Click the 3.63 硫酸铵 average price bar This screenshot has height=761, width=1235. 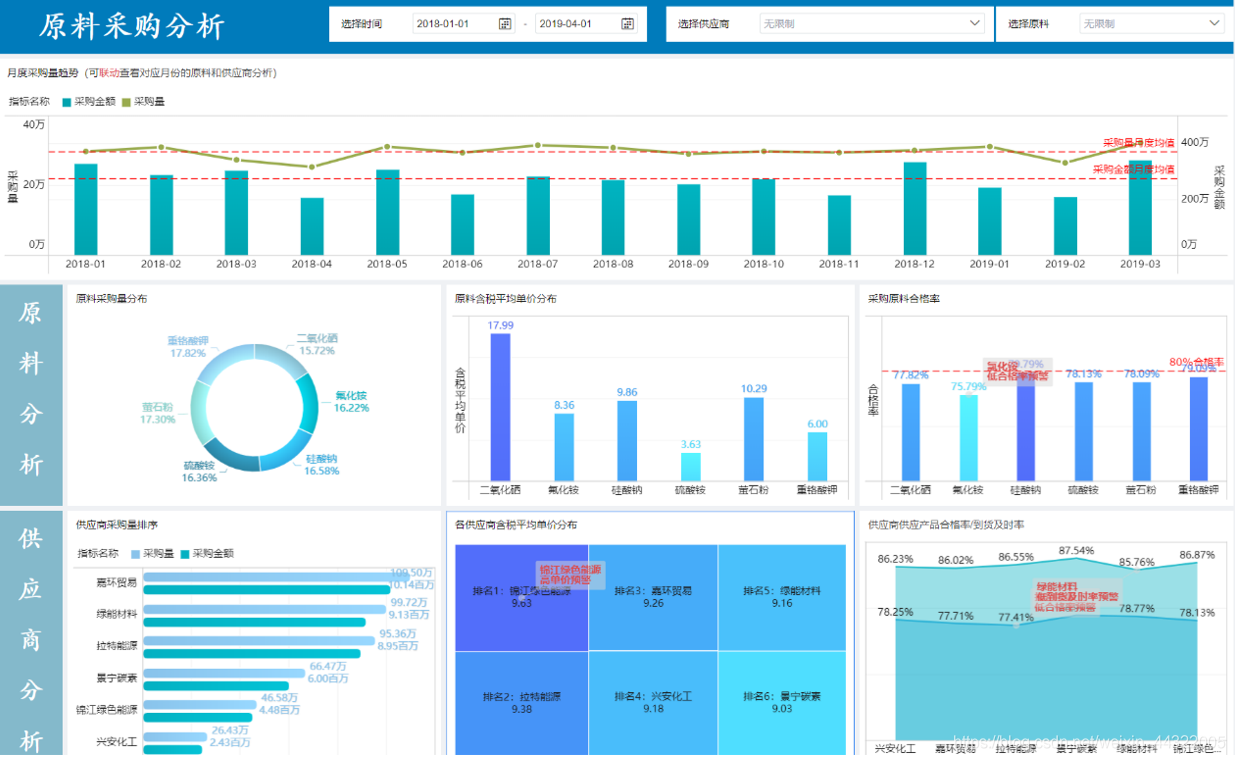point(691,466)
